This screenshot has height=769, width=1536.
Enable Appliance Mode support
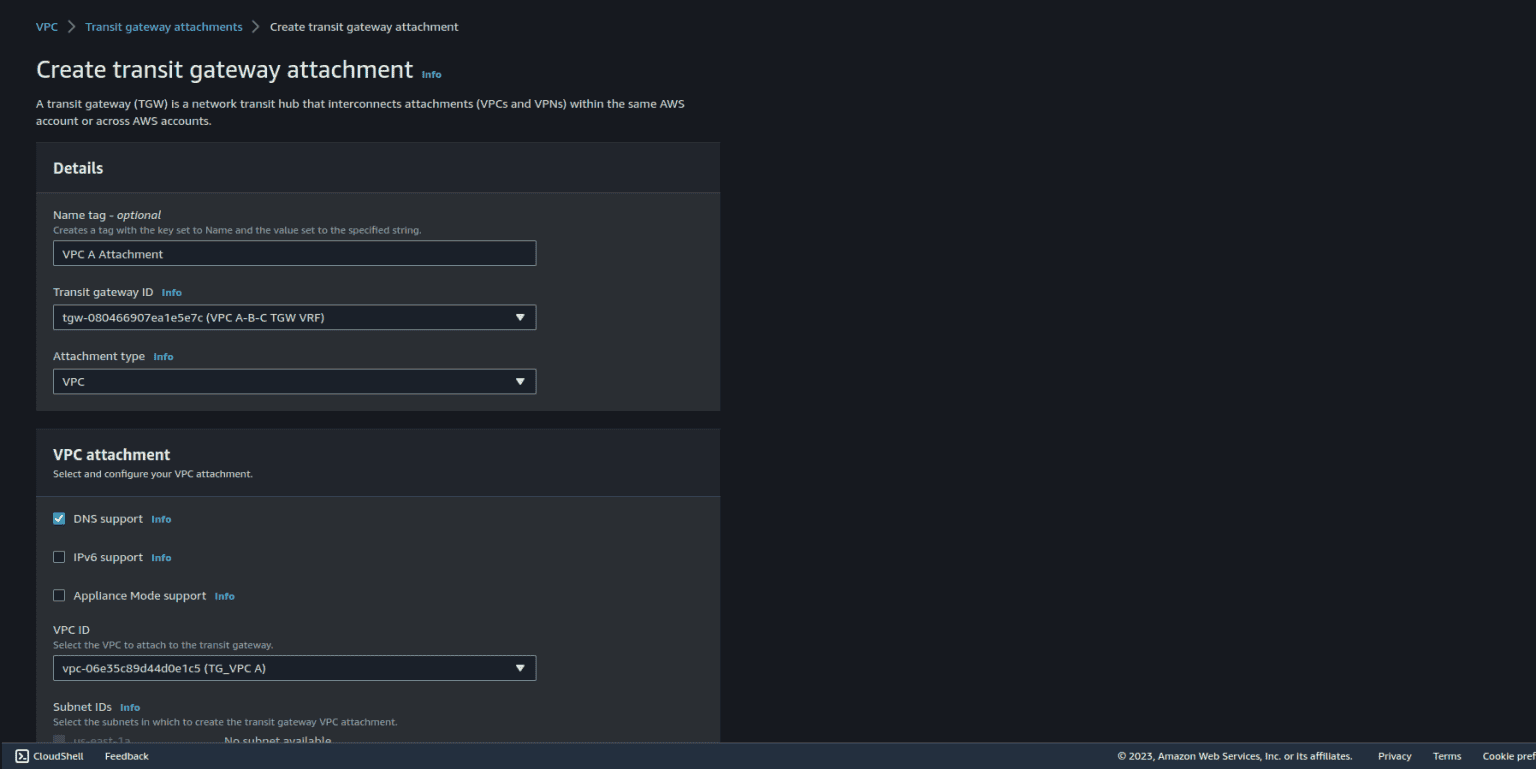(x=59, y=595)
